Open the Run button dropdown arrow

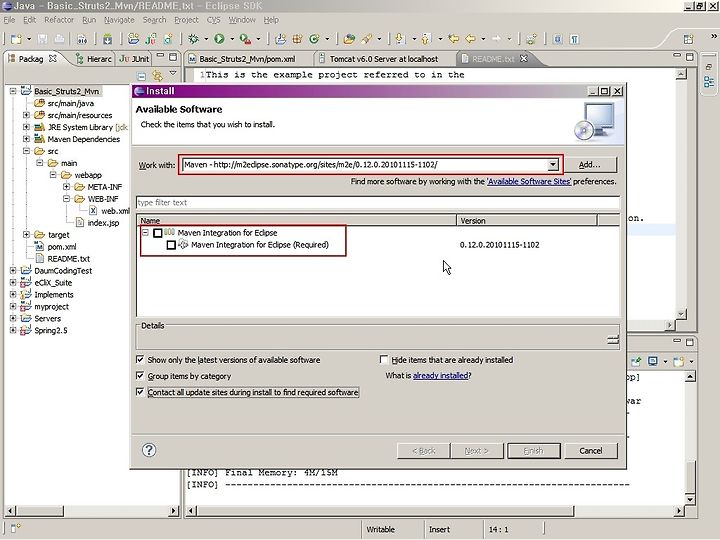232,39
